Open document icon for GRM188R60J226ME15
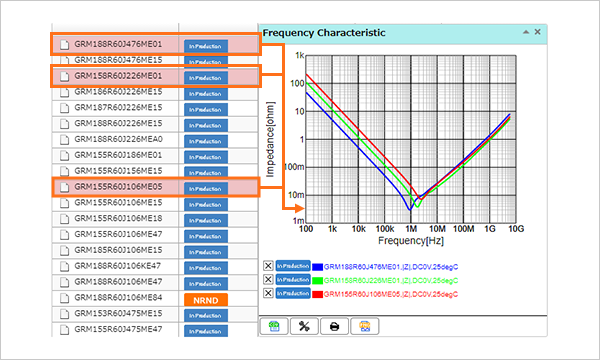 pos(64,124)
